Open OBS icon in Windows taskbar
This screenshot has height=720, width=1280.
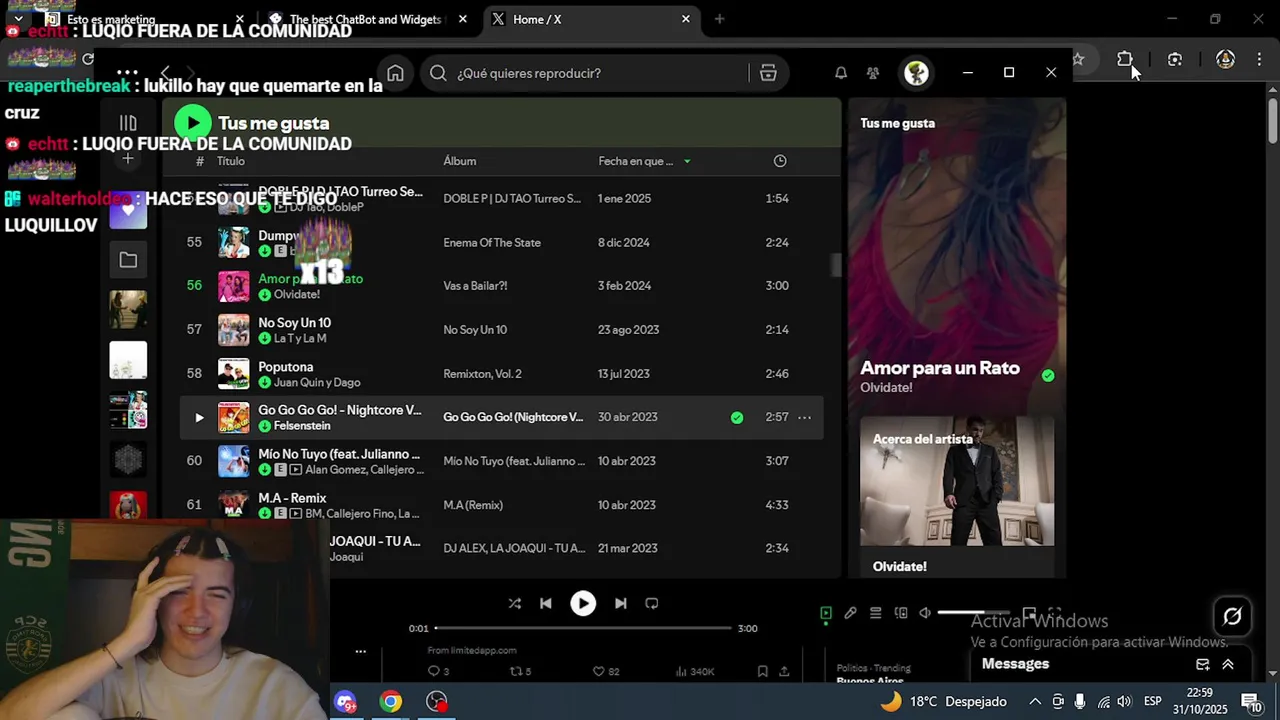pyautogui.click(x=437, y=701)
